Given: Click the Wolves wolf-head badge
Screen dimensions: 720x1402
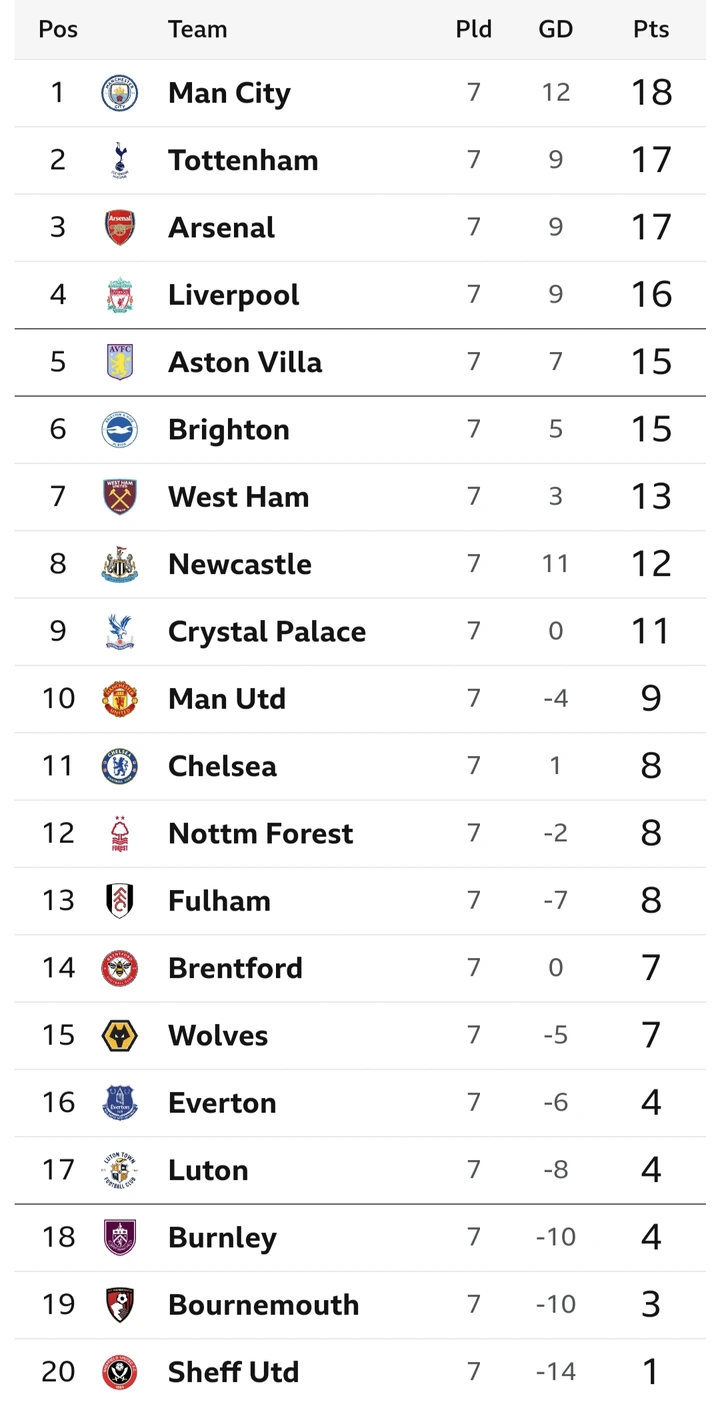Looking at the screenshot, I should pyautogui.click(x=120, y=1036).
